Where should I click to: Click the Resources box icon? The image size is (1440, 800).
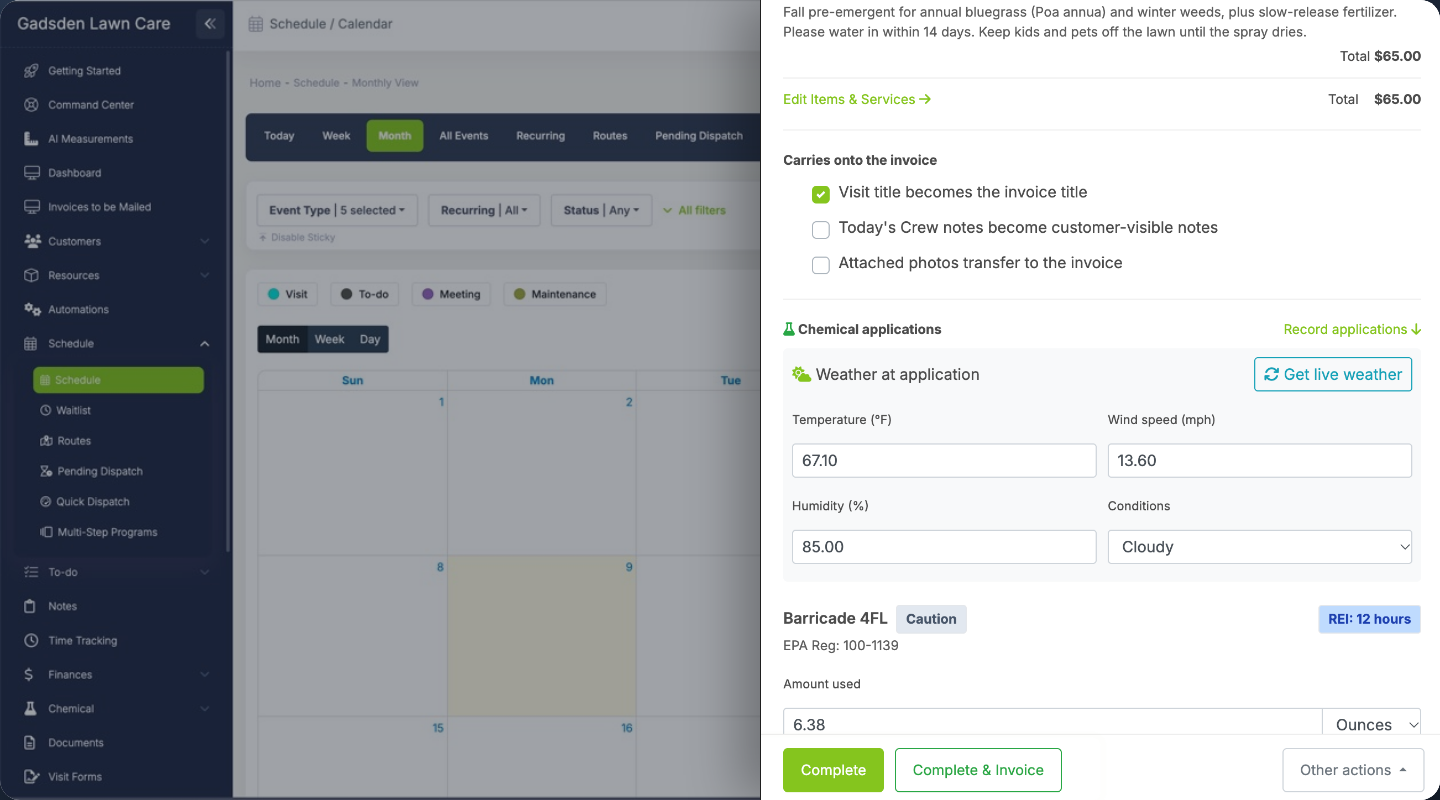coord(32,275)
